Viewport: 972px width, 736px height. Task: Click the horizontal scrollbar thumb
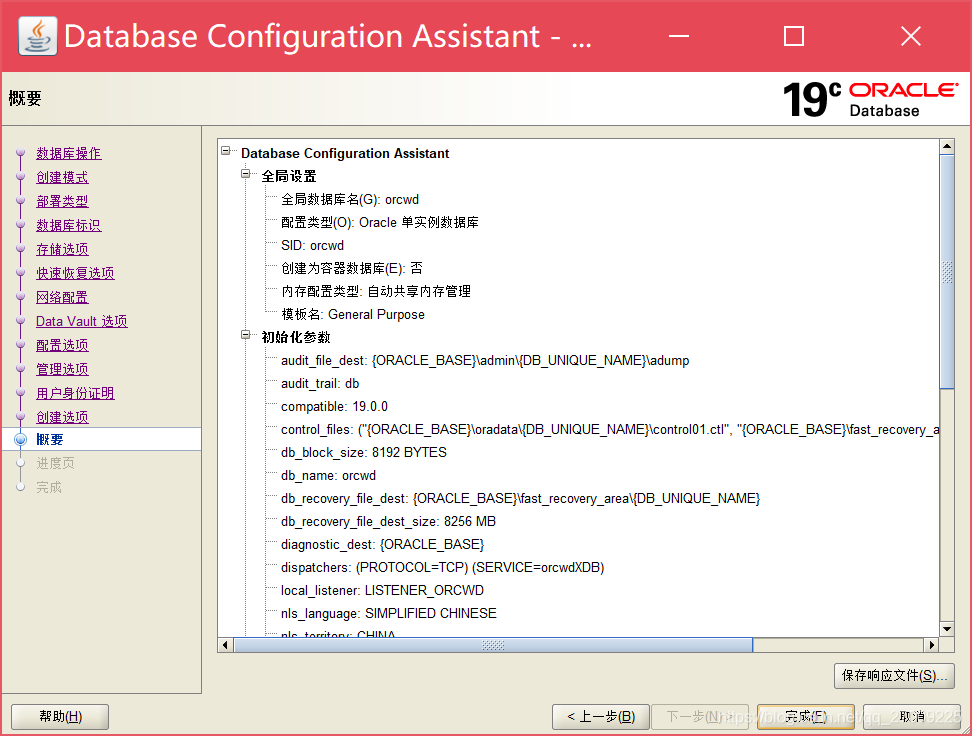493,645
